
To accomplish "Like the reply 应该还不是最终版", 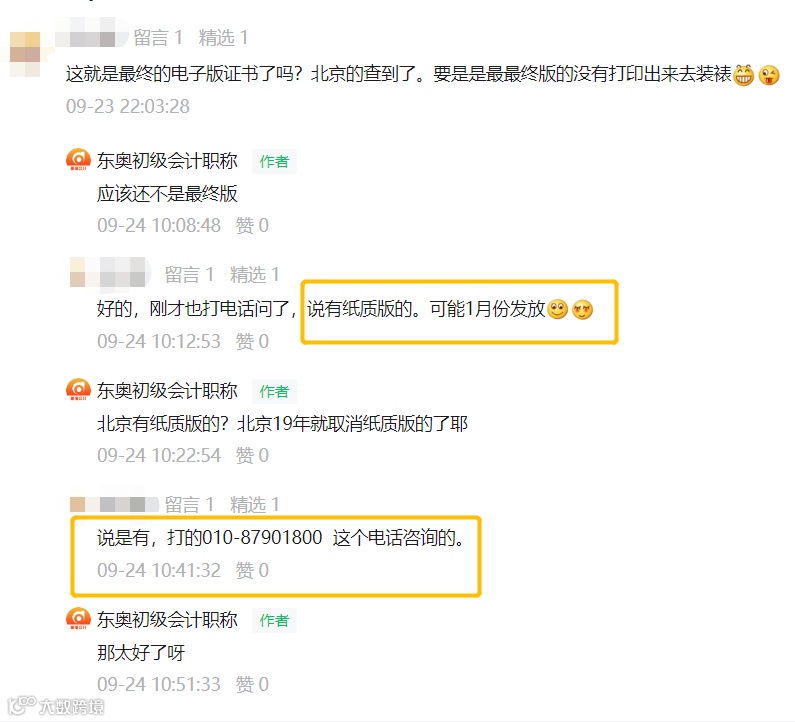I will coord(252,225).
